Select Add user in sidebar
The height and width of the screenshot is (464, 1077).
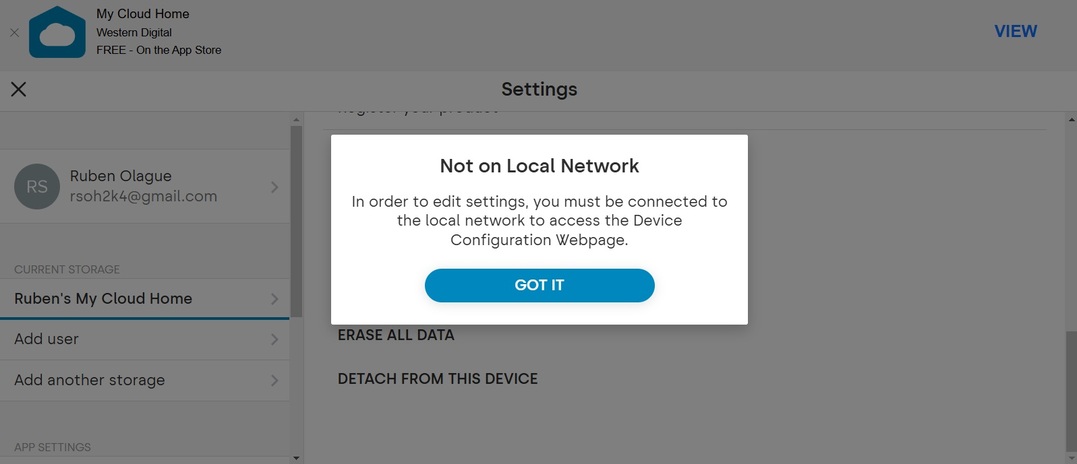coord(144,340)
